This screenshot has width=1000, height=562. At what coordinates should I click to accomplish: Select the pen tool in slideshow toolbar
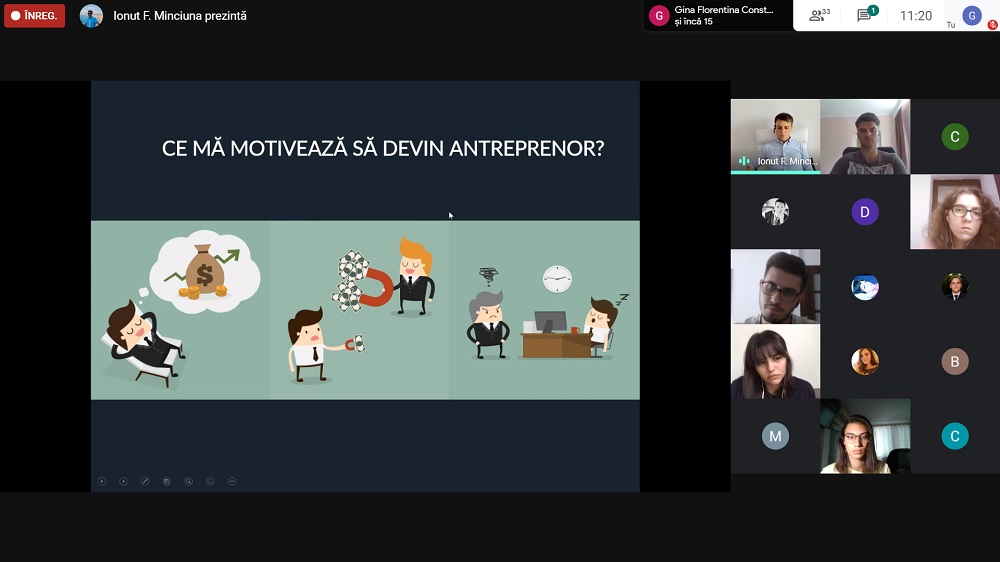click(x=145, y=481)
